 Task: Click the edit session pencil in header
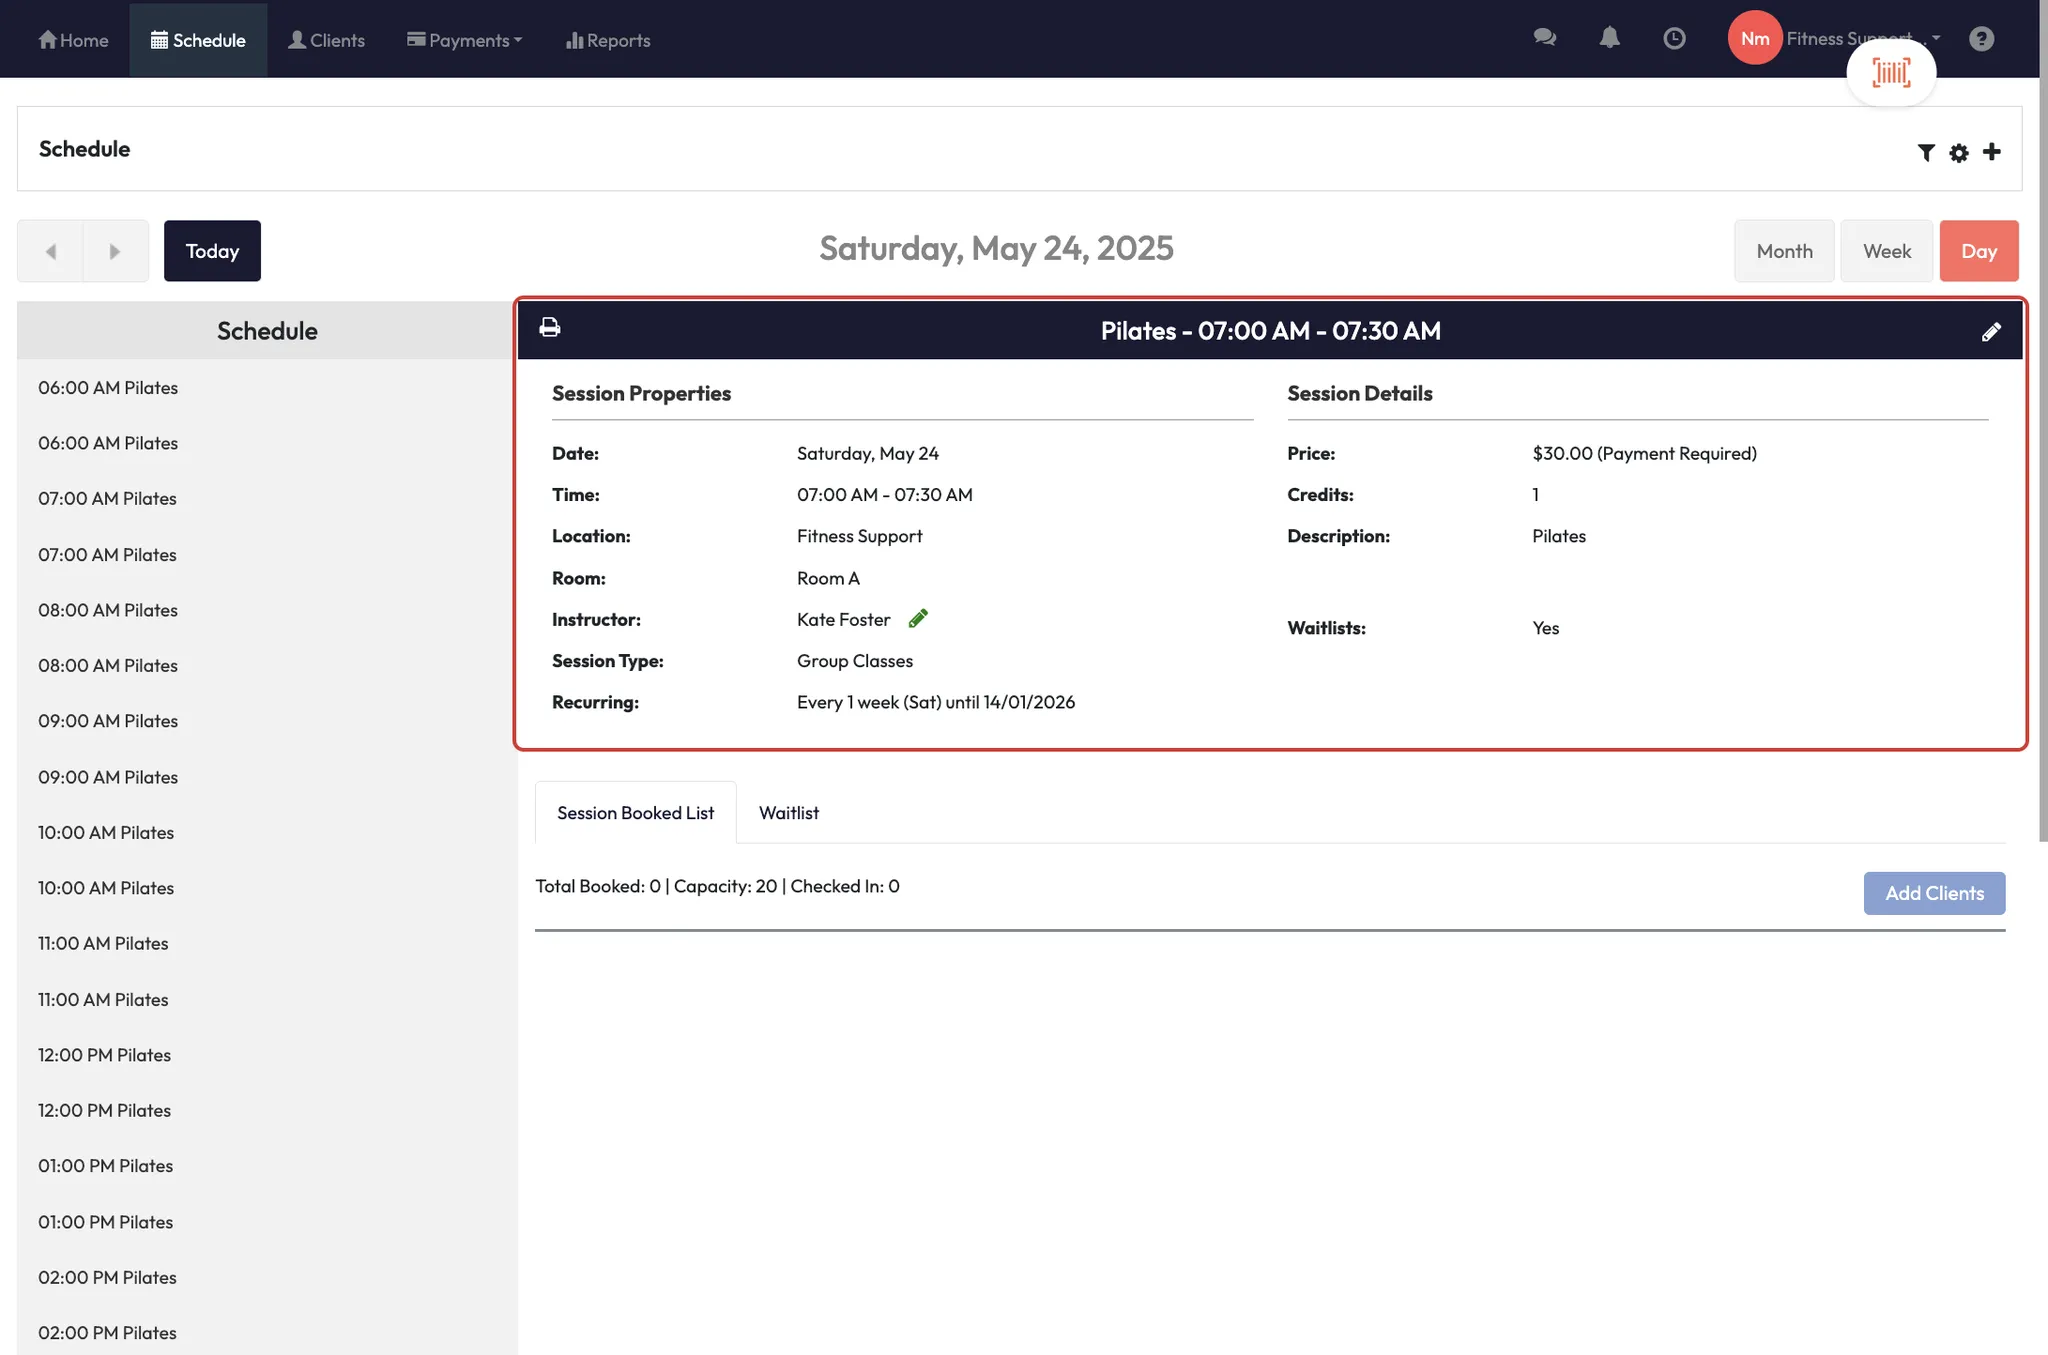[x=1991, y=332]
